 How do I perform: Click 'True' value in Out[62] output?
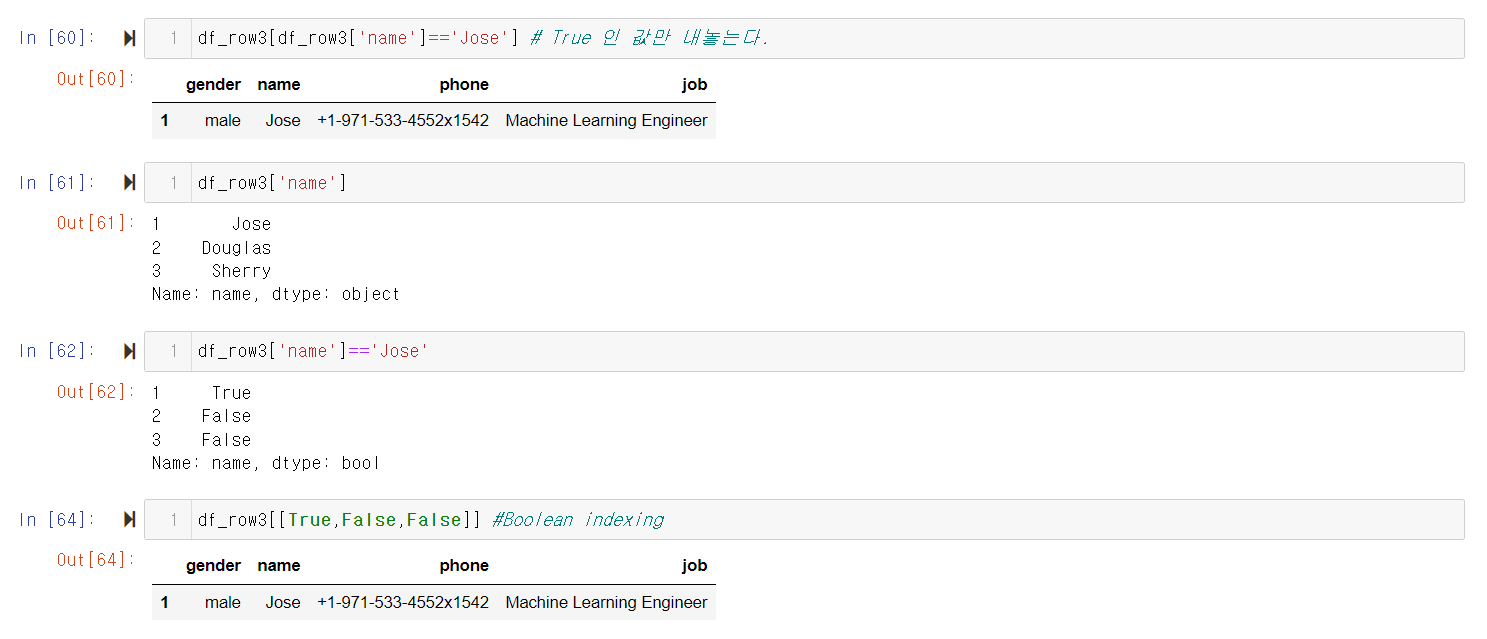(231, 393)
